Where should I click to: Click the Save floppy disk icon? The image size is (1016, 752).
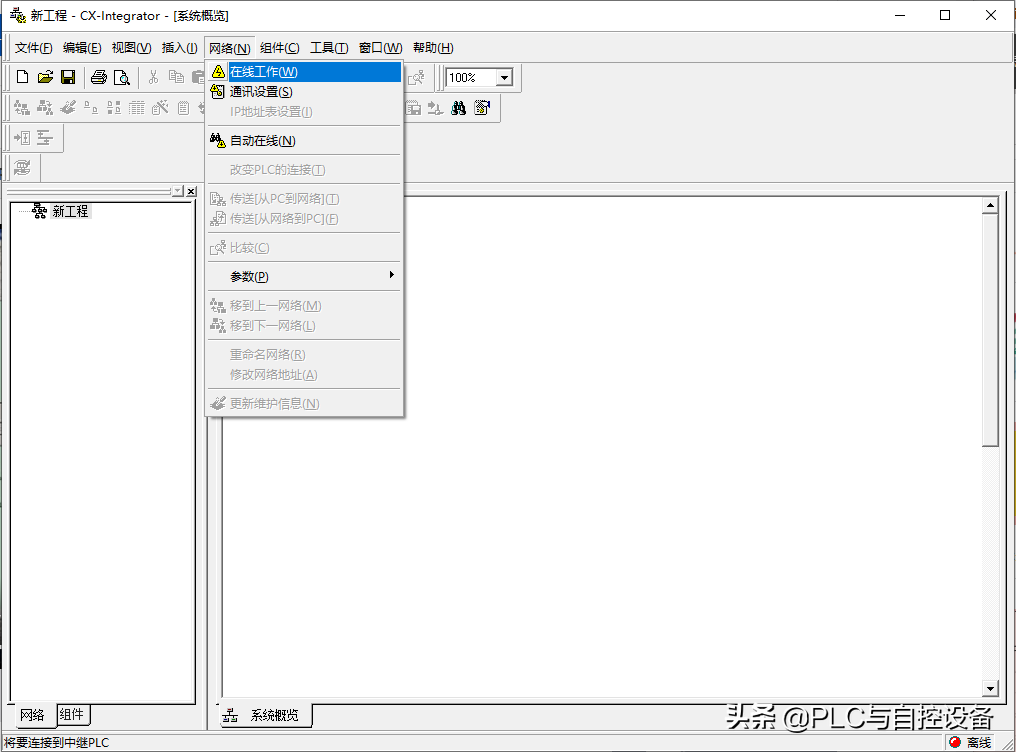(x=68, y=77)
